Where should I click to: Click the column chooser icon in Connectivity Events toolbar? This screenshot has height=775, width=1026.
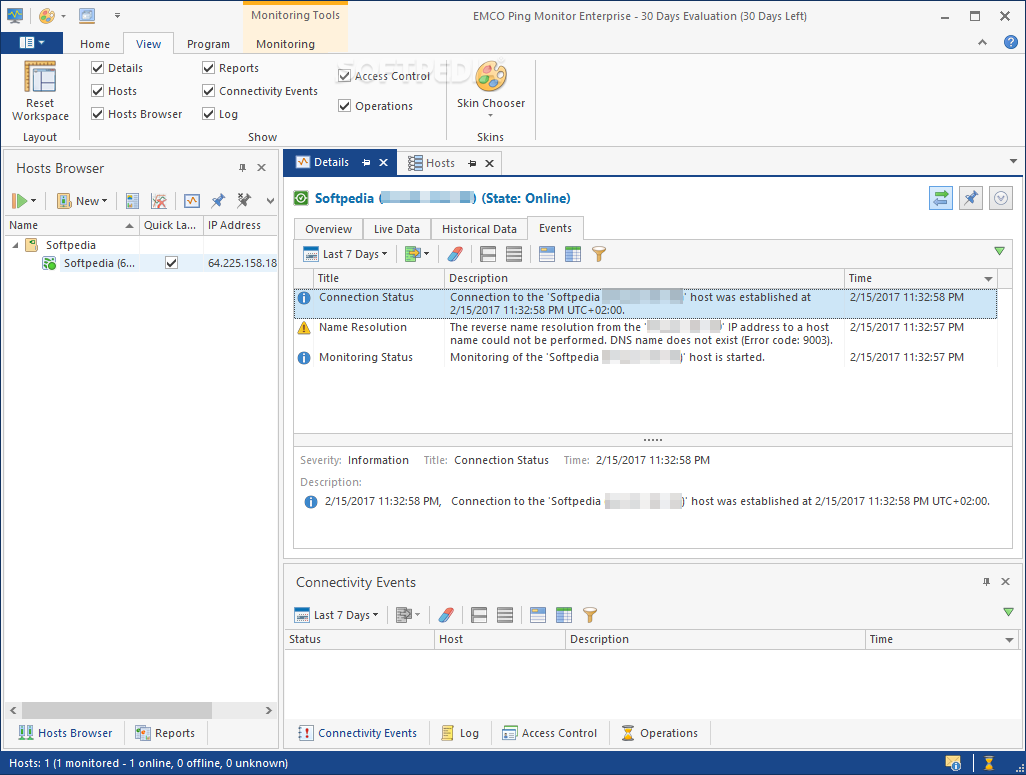coord(563,615)
